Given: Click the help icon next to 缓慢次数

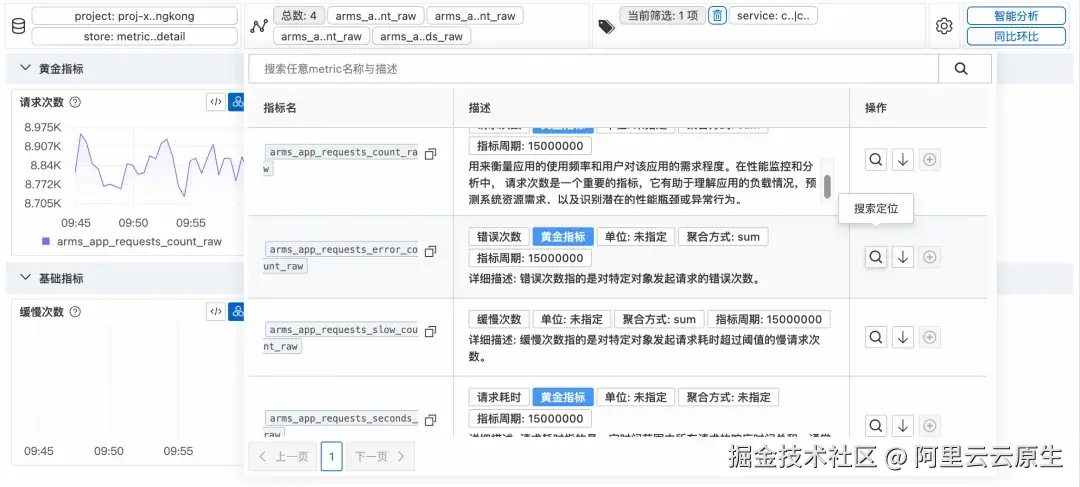Looking at the screenshot, I should tap(76, 311).
